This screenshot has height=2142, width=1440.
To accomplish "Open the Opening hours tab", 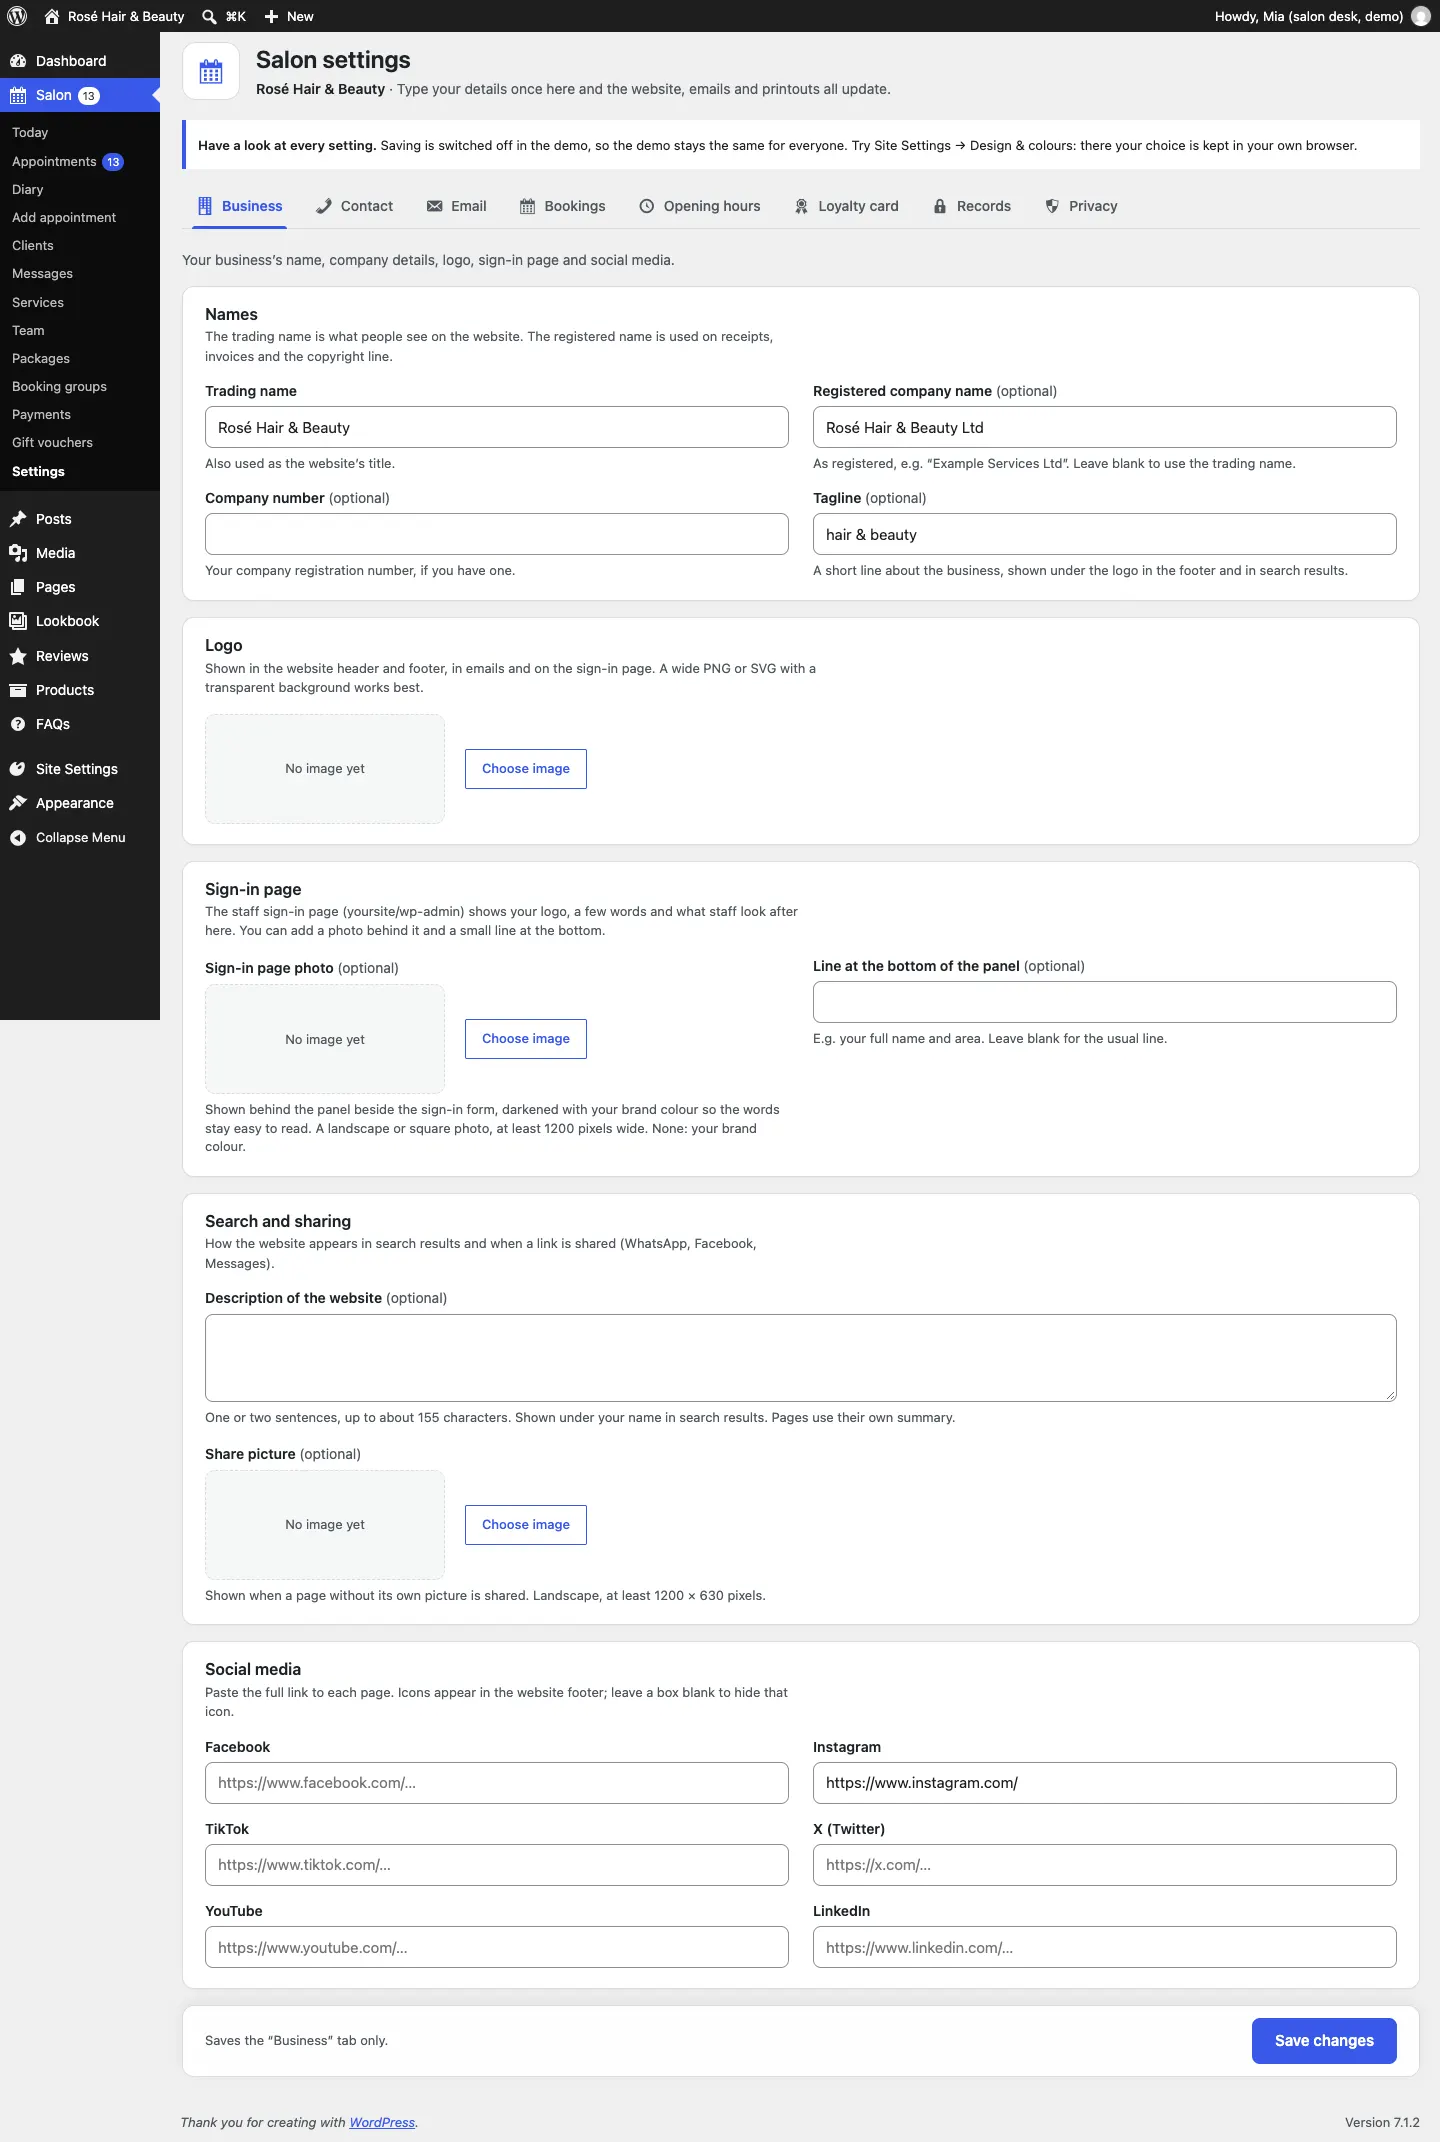I will click(700, 206).
